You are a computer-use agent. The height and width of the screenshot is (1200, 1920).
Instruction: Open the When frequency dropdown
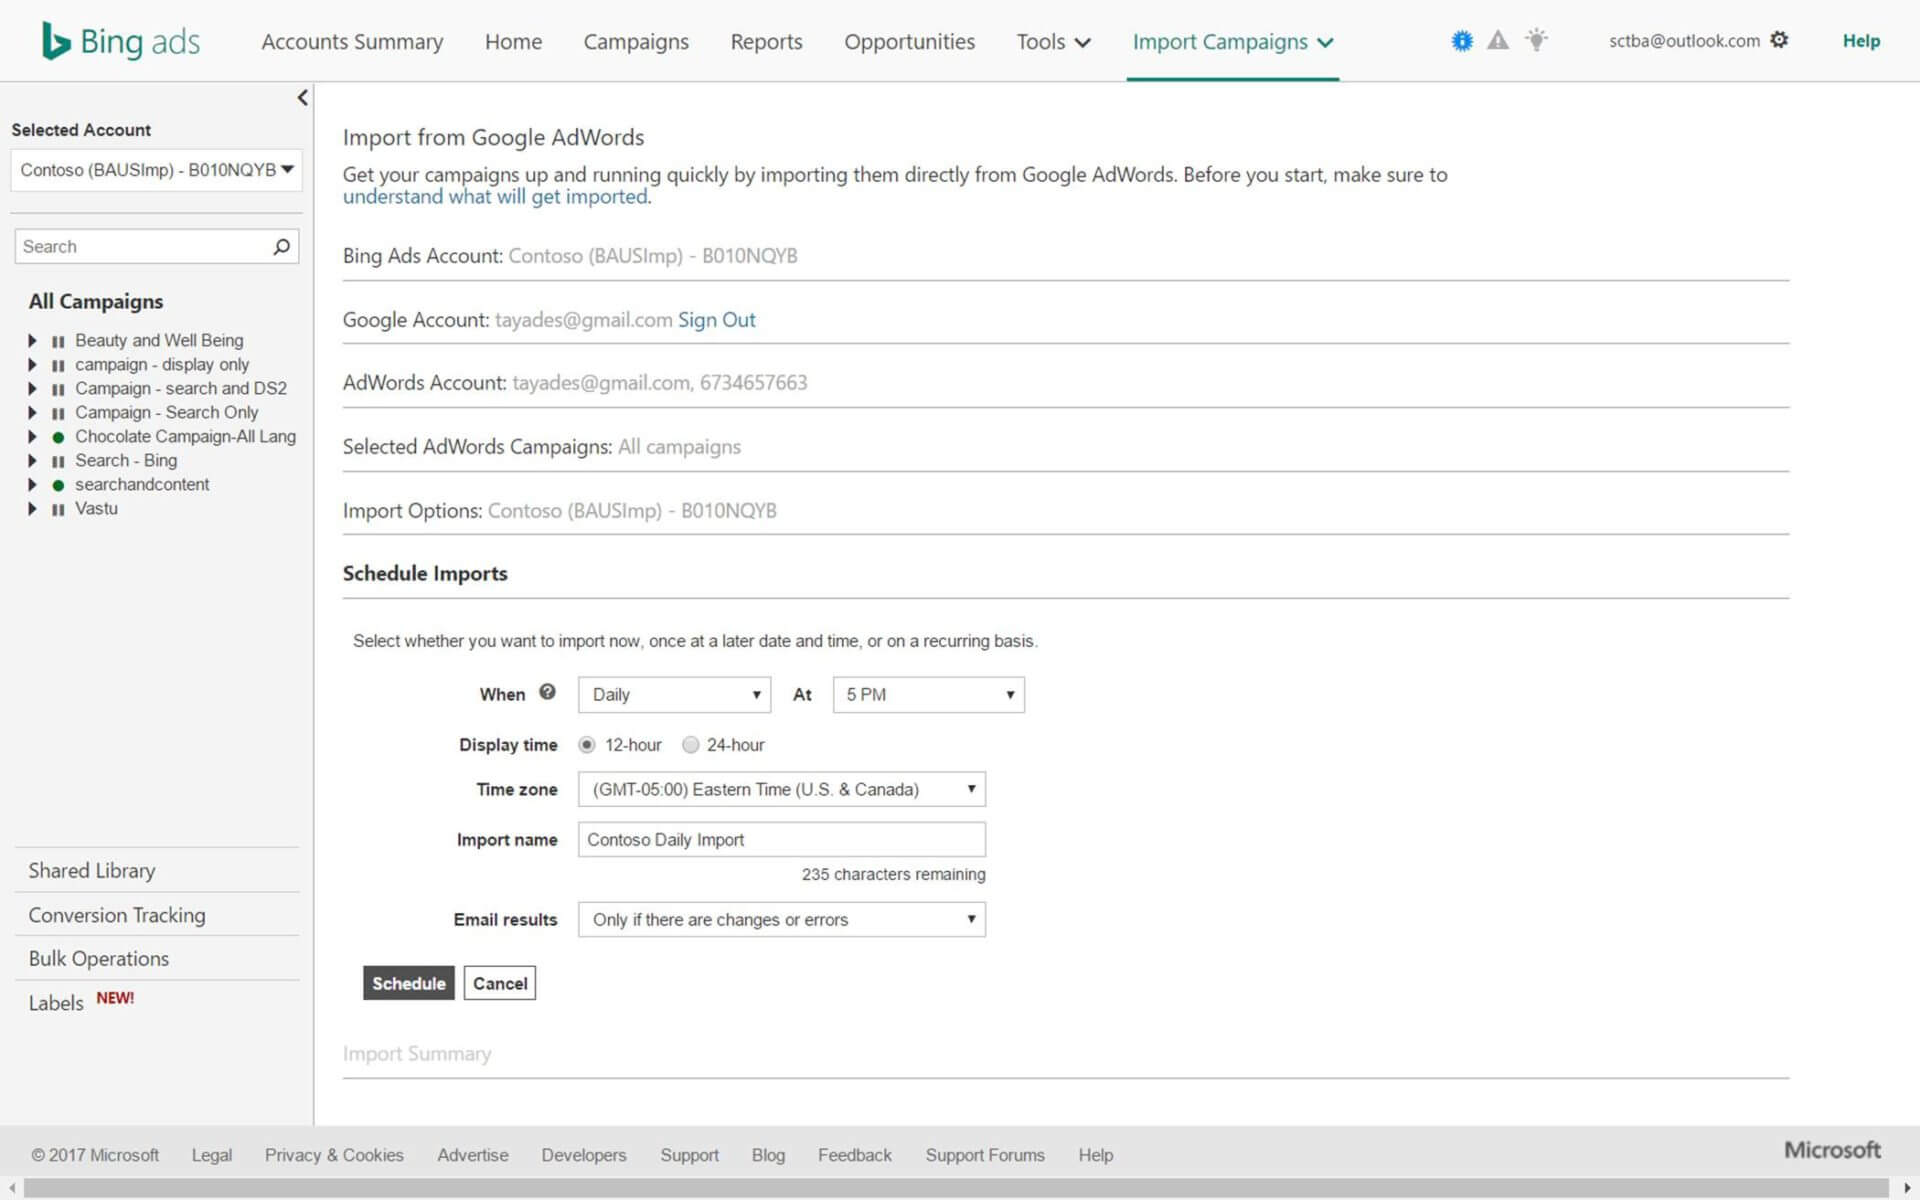[674, 695]
